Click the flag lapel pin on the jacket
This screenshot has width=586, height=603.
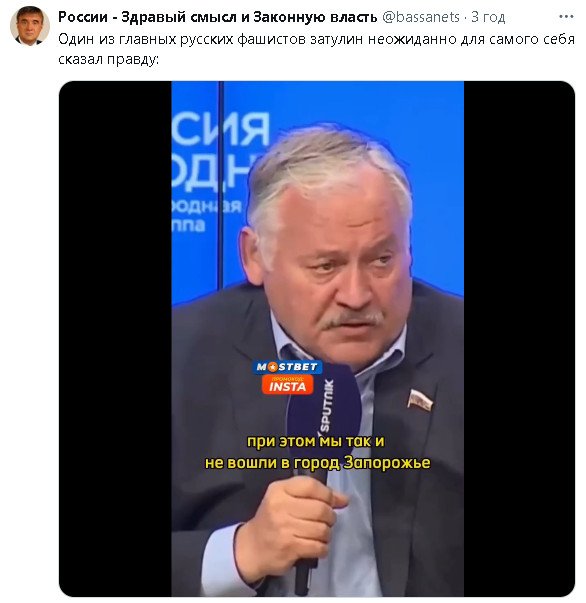(x=420, y=401)
